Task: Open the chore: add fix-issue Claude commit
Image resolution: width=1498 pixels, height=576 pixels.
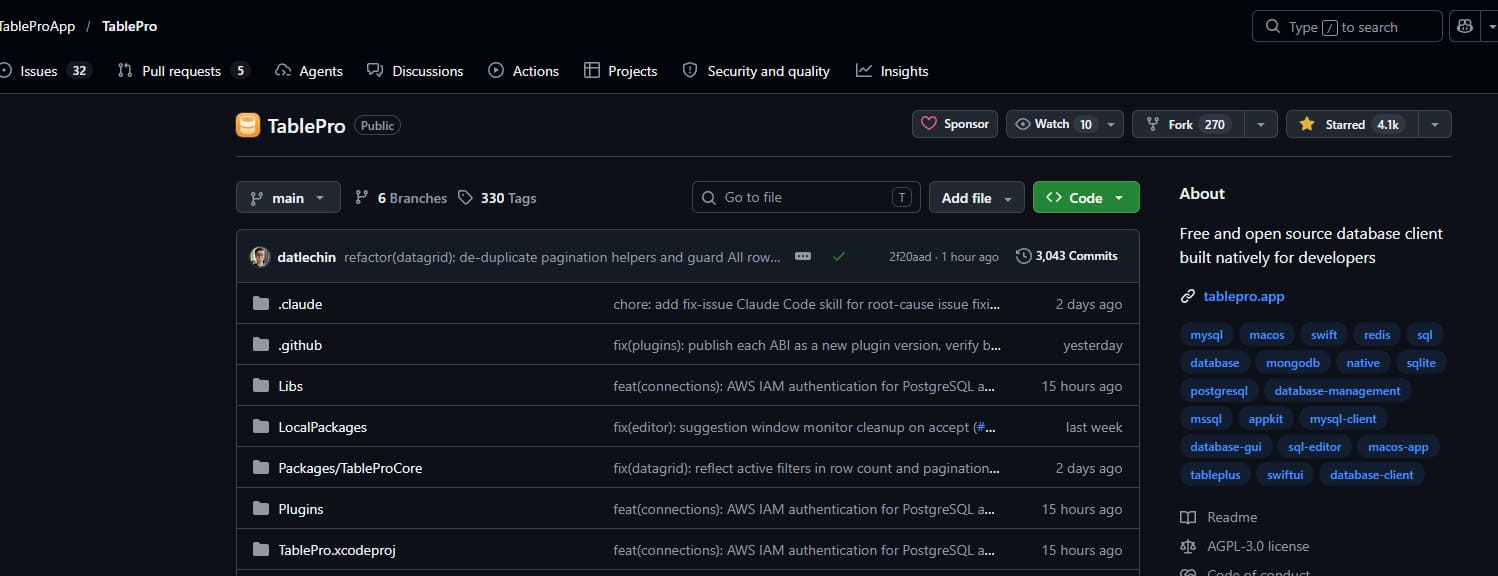Action: pyautogui.click(x=806, y=304)
